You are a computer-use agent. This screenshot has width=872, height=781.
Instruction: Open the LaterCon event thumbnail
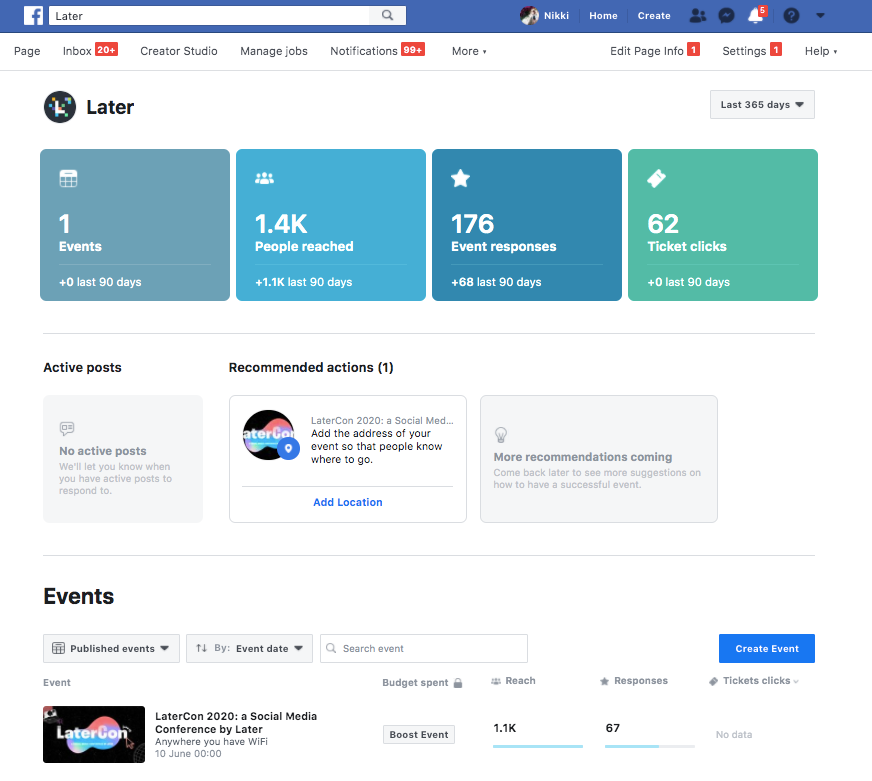(x=94, y=734)
